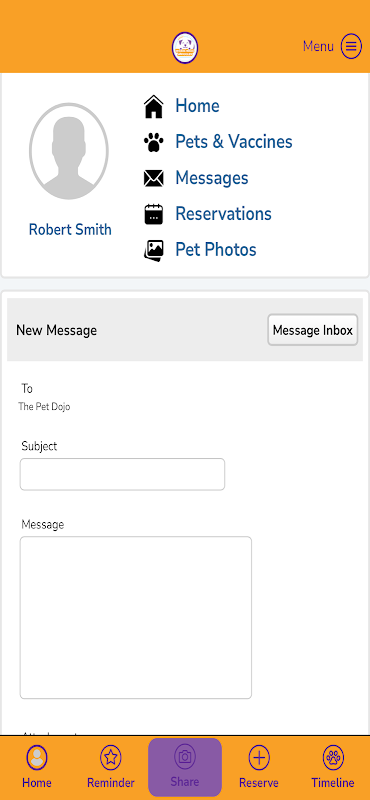Tap the Reminder star icon

(111, 758)
